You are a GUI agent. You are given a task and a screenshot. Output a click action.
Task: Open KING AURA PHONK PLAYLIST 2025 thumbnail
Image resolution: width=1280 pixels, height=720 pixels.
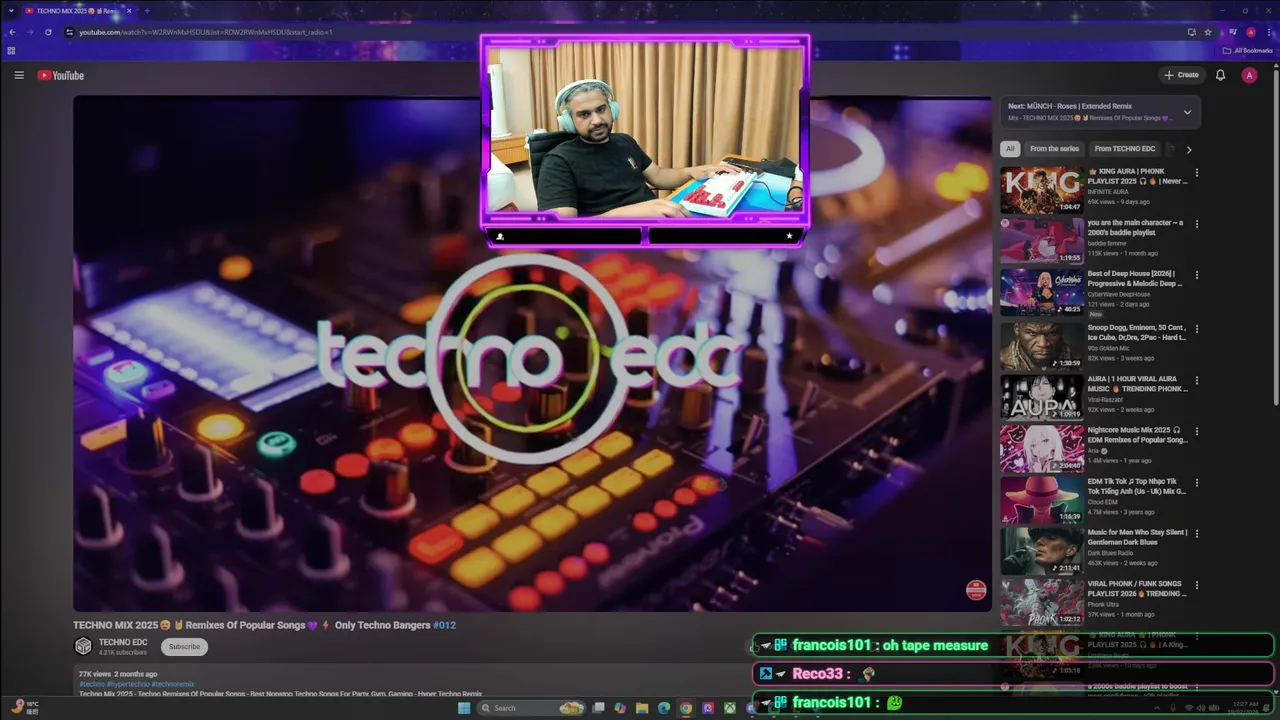1042,190
